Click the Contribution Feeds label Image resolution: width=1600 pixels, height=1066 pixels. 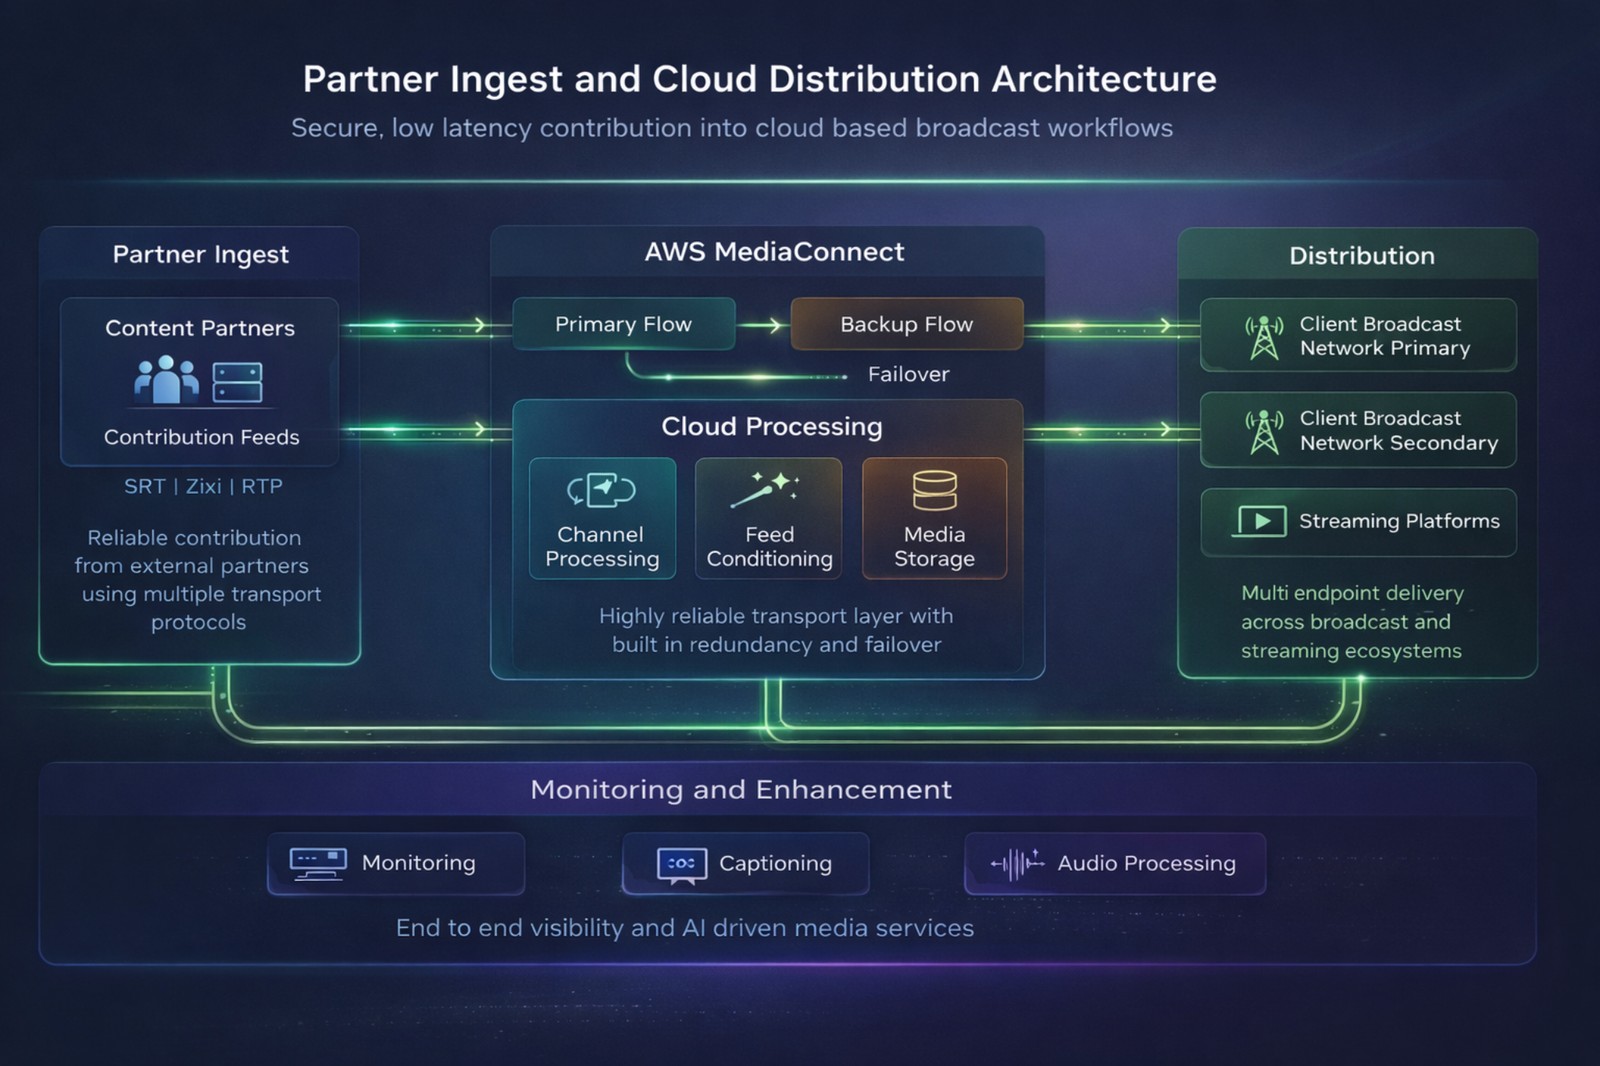pyautogui.click(x=202, y=437)
